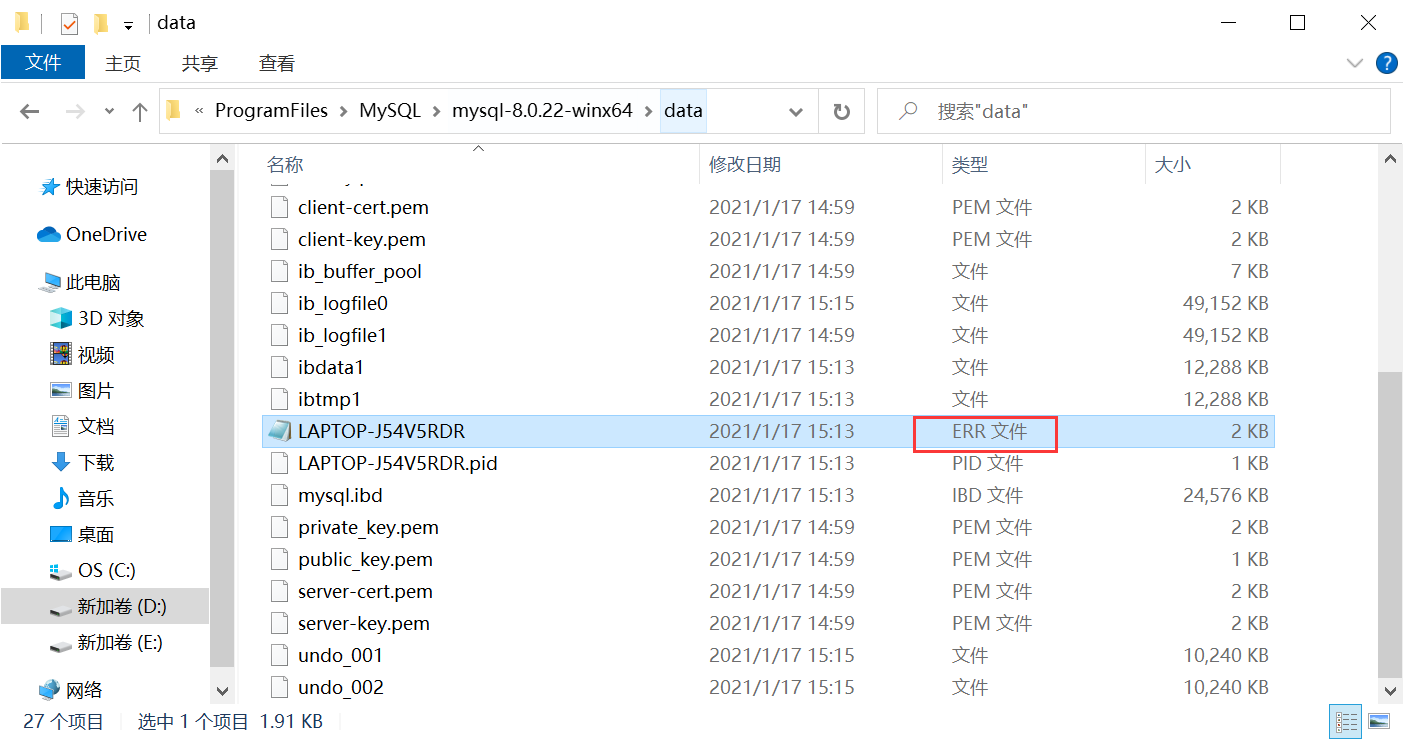Expand the address bar history dropdown
Viewport: 1404px width, 740px height.
[x=795, y=111]
